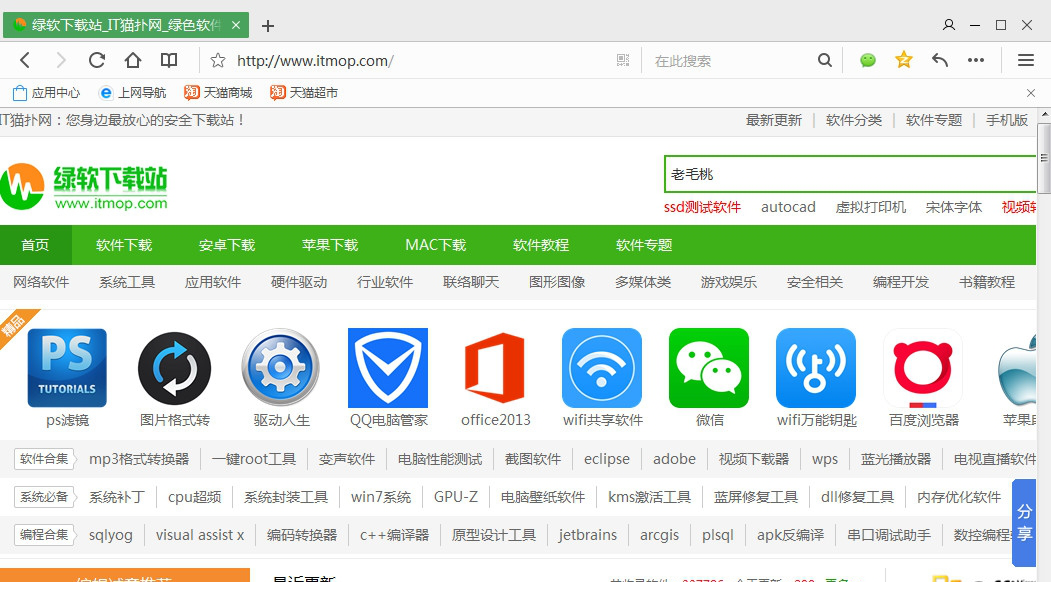This screenshot has width=1051, height=605.
Task: Click the 分享 share button
Action: tap(1022, 525)
